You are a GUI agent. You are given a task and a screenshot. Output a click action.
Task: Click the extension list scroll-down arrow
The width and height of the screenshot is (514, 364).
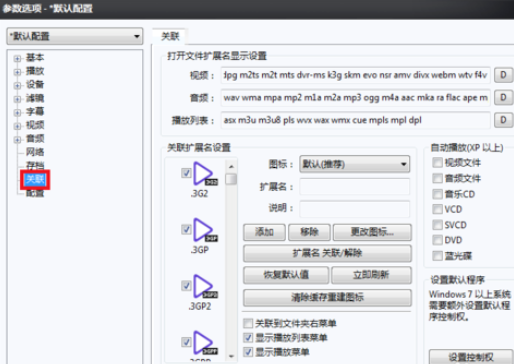pyautogui.click(x=231, y=356)
